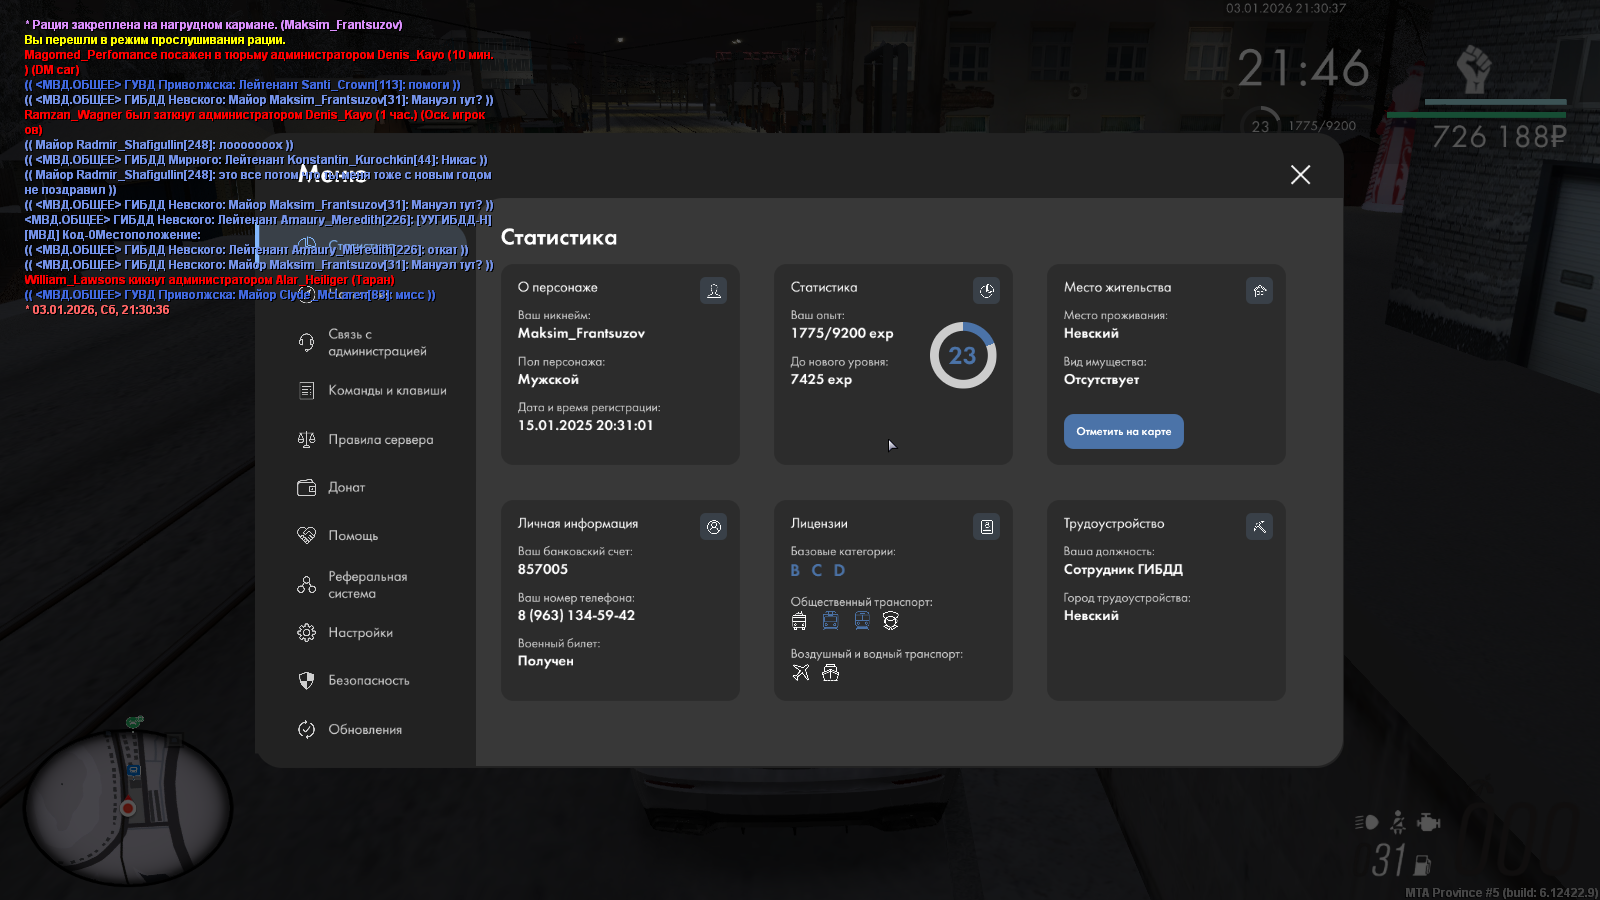Open the Help section in sidebar
The width and height of the screenshot is (1600, 900).
353,536
